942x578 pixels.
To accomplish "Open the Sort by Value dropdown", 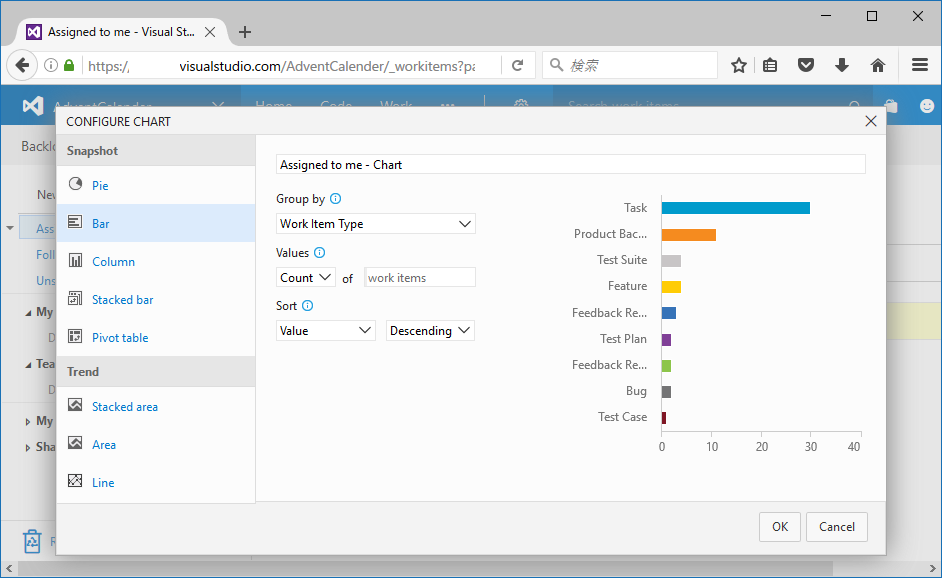I will tap(326, 330).
